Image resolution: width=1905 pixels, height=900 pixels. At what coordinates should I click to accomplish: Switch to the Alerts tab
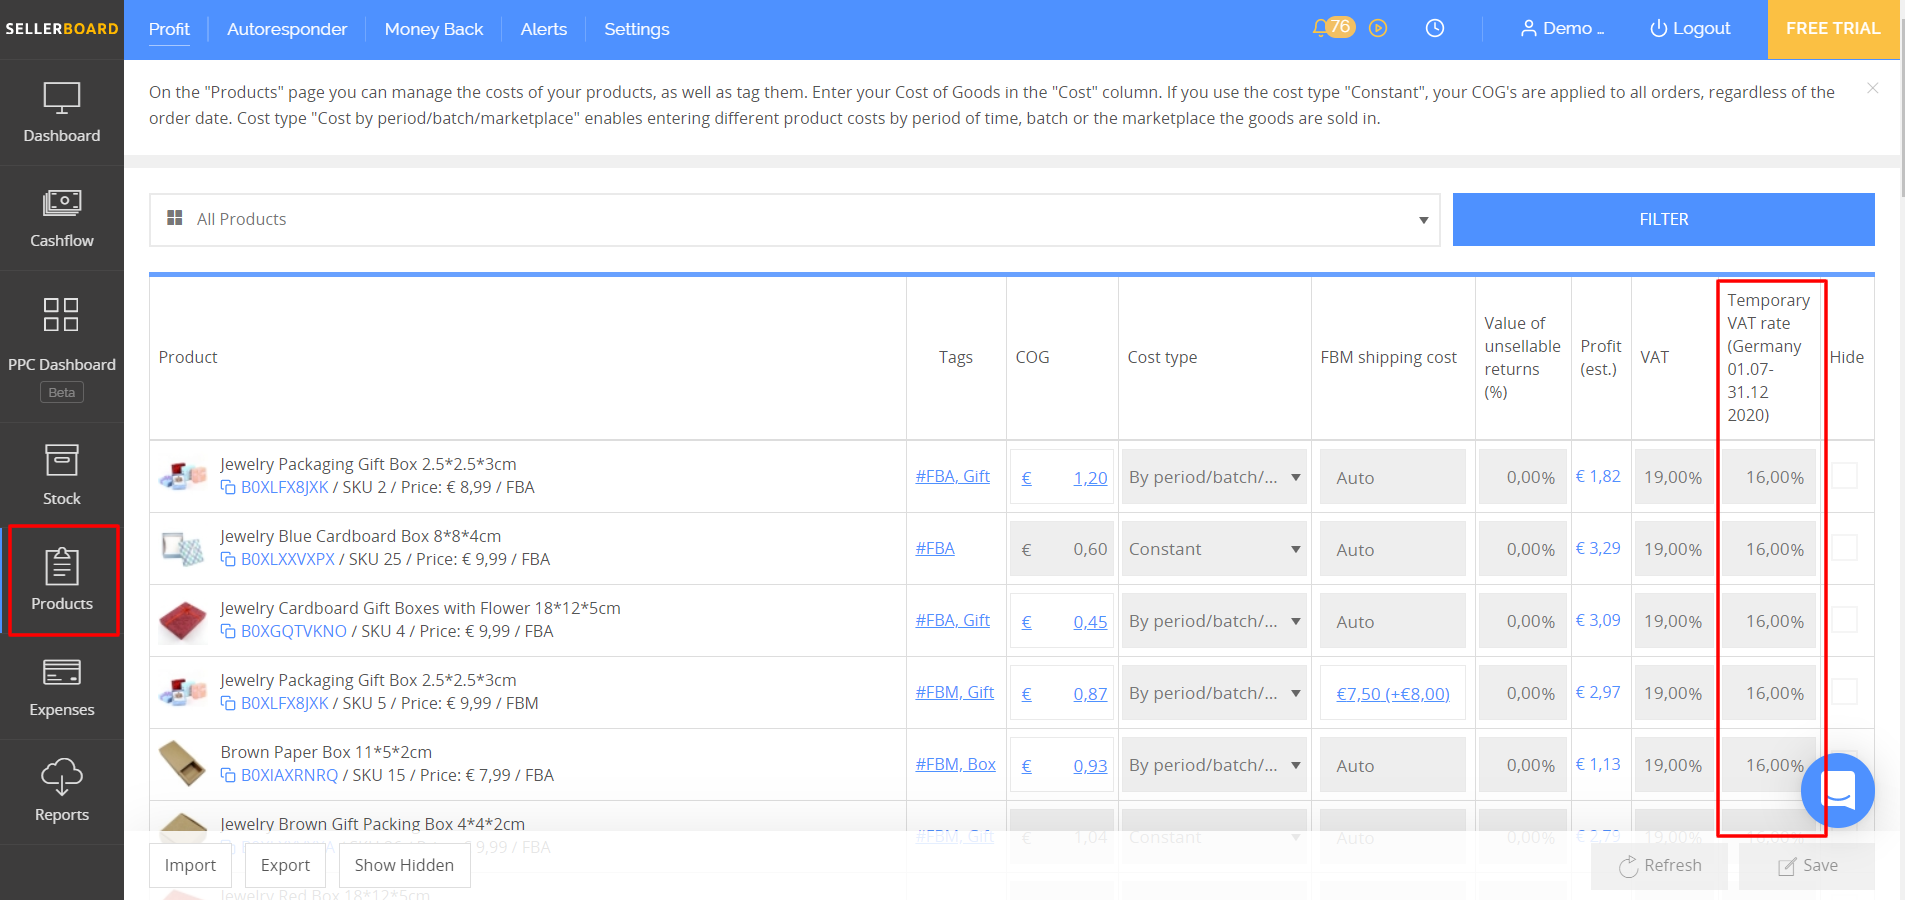tap(544, 29)
